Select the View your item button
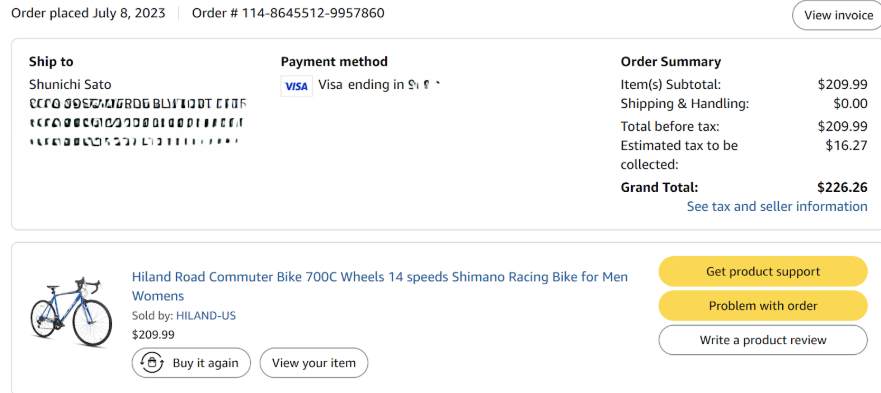881x393 pixels. point(314,363)
